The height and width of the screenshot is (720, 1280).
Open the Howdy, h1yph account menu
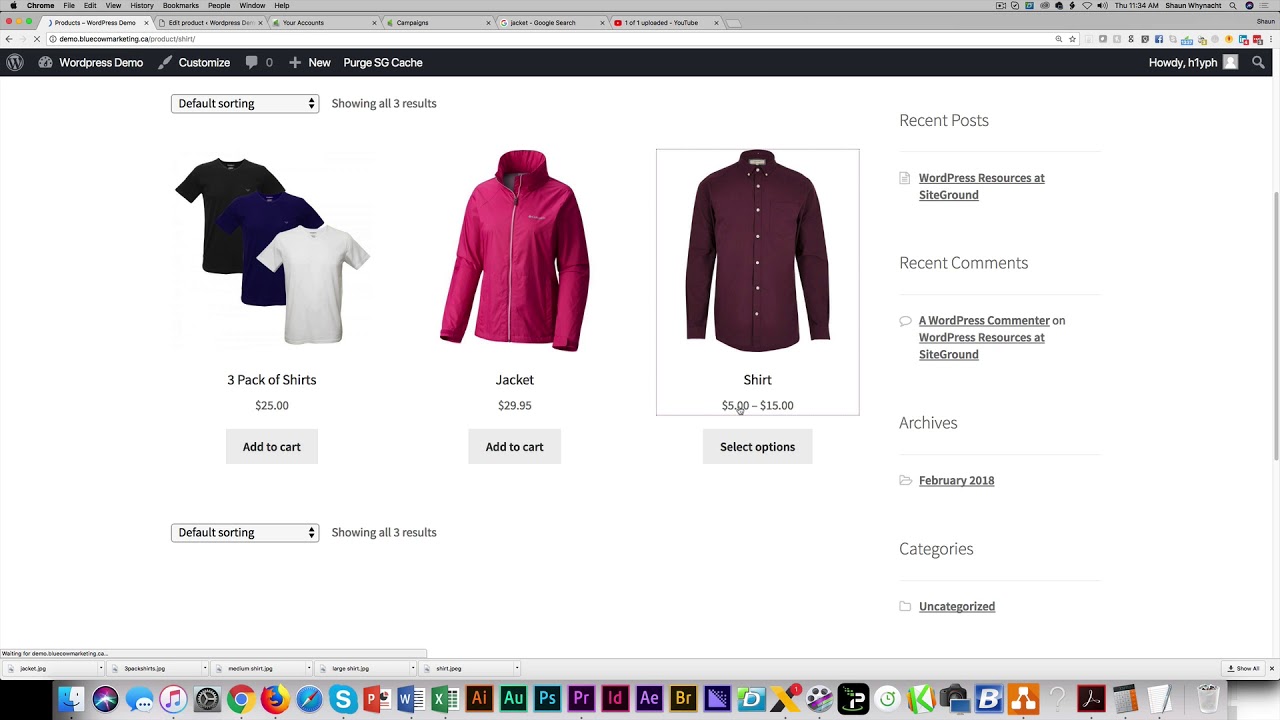pyautogui.click(x=1193, y=62)
